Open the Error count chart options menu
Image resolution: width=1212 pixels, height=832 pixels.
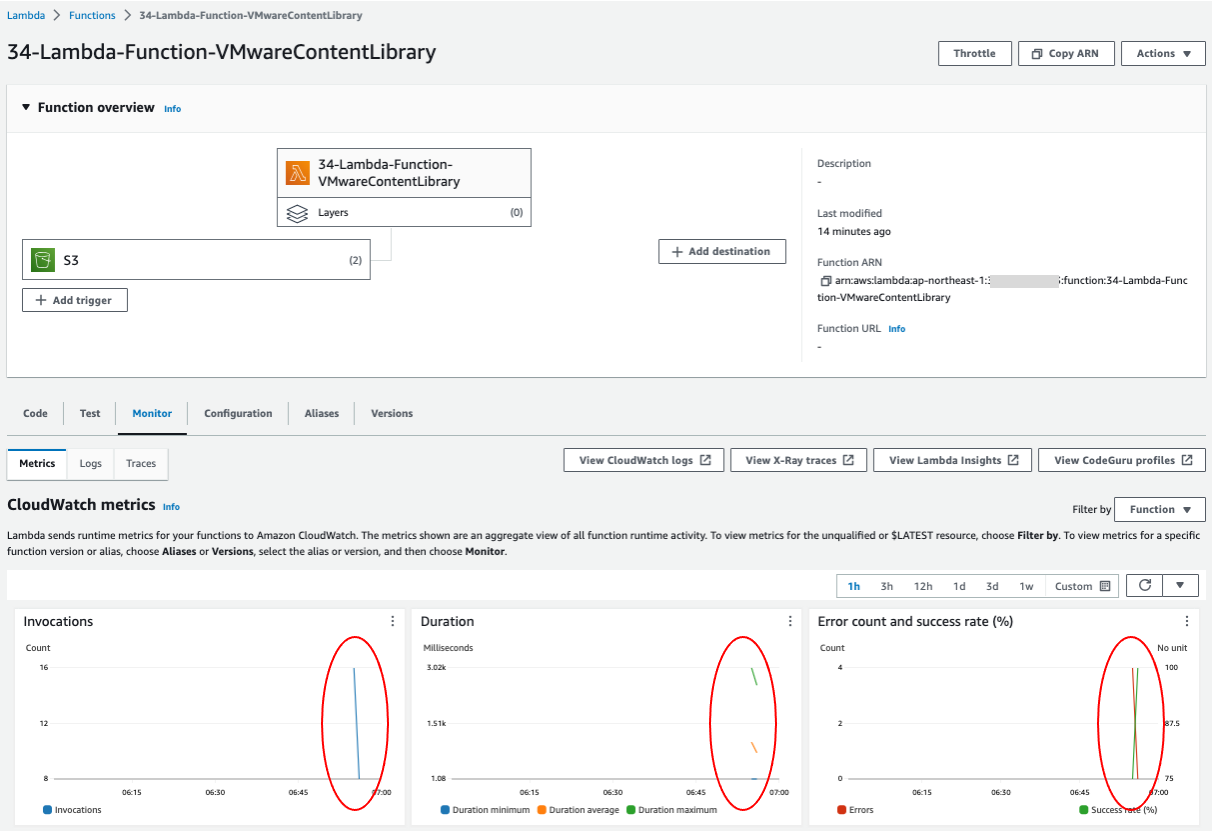point(1187,621)
